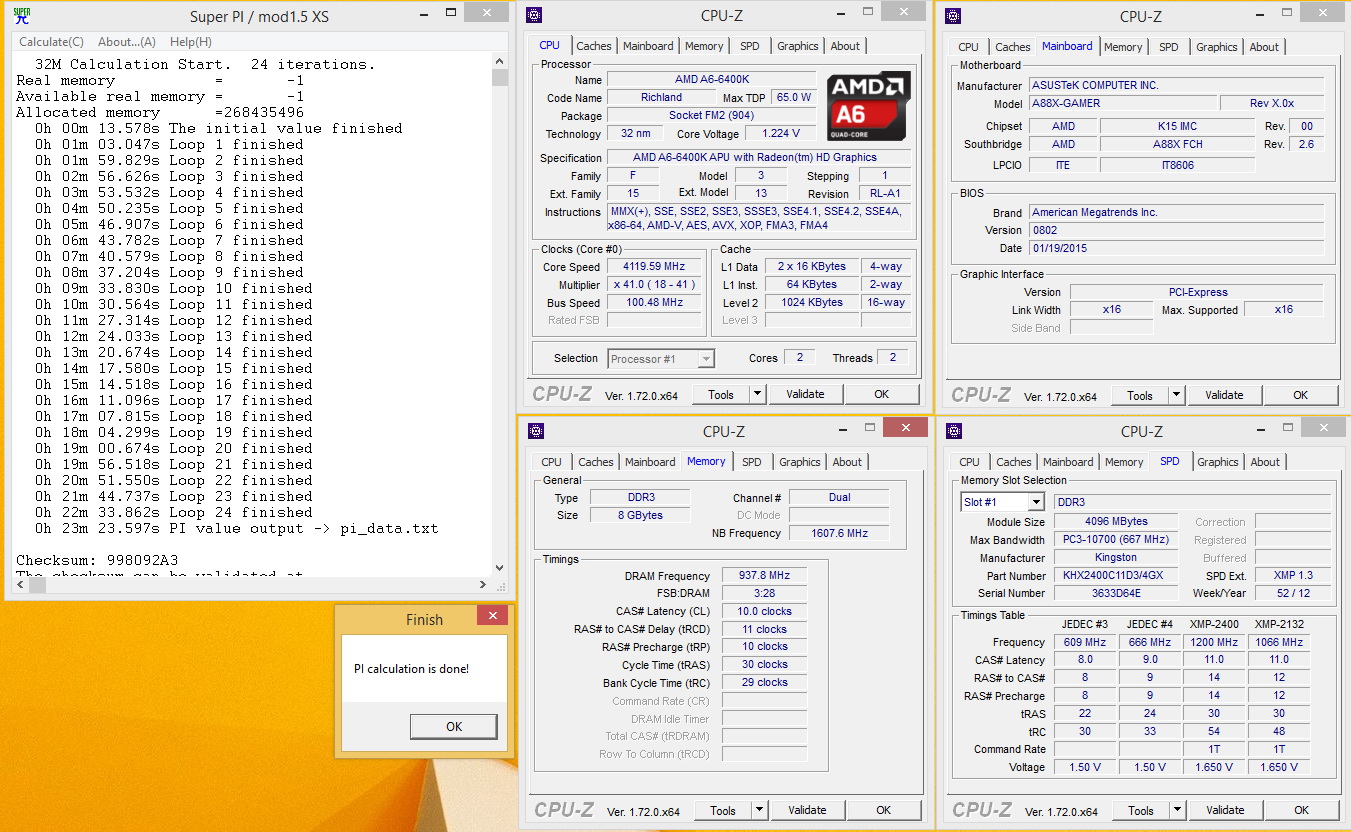
Task: Click Validate button in Memory window
Action: pos(807,810)
